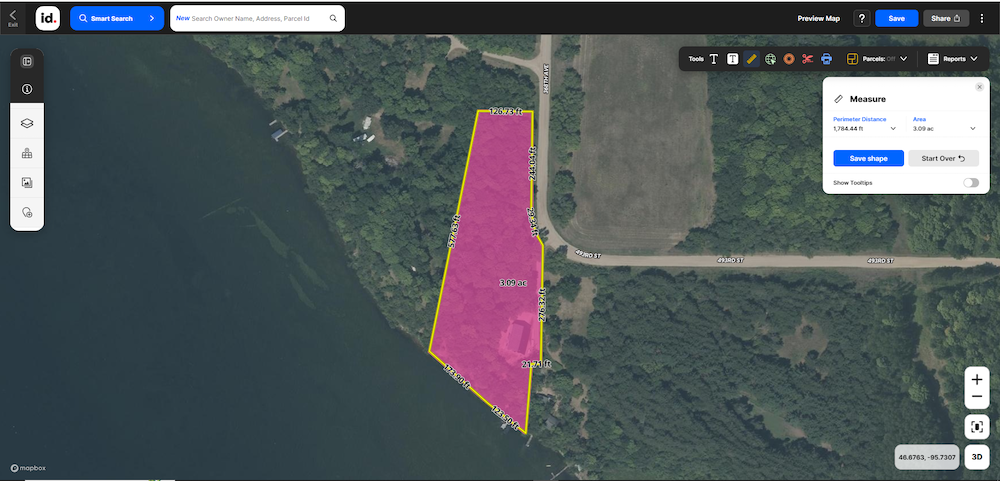Select the red scissors tool
The width and height of the screenshot is (1000, 481).
[807, 59]
